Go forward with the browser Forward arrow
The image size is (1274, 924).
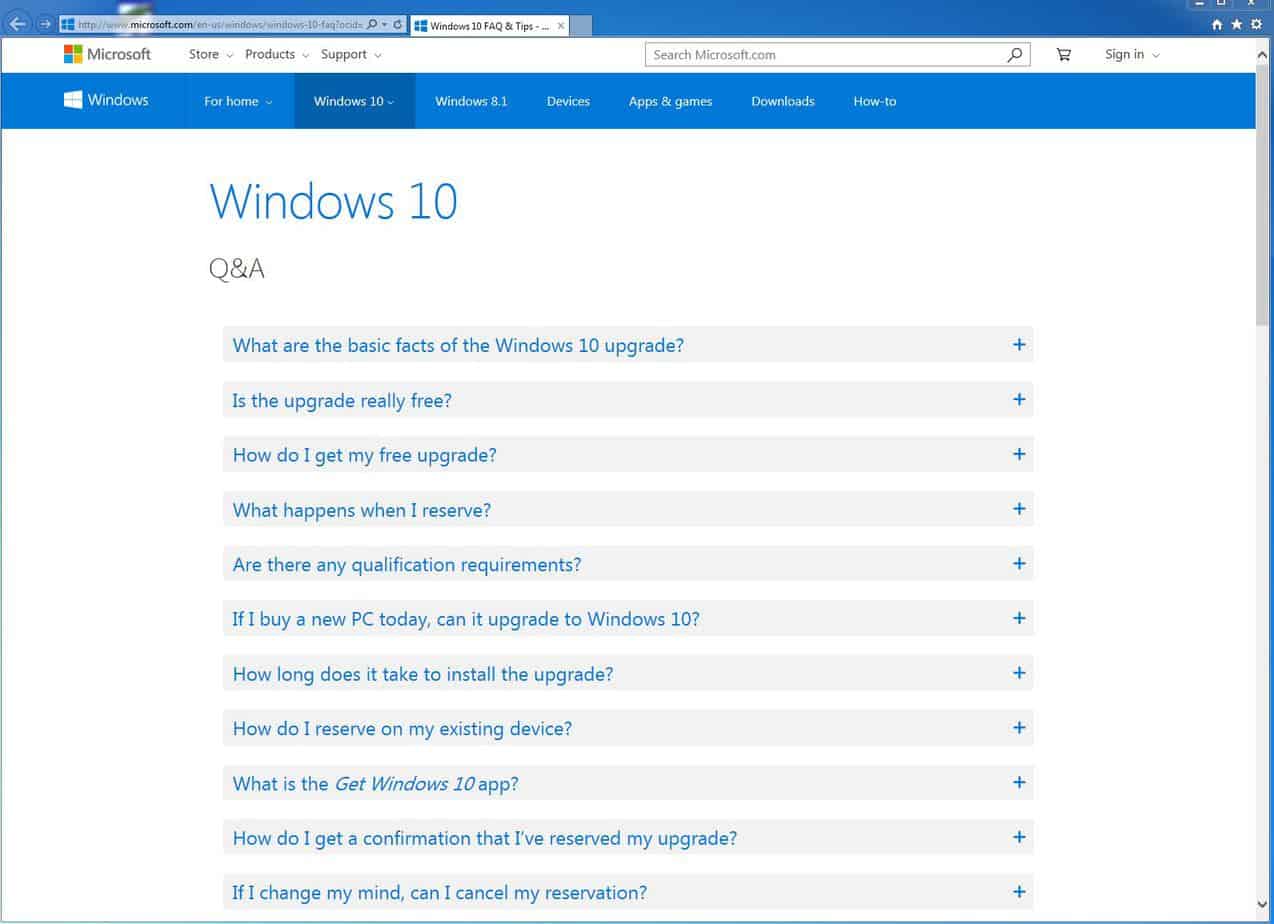click(x=44, y=24)
